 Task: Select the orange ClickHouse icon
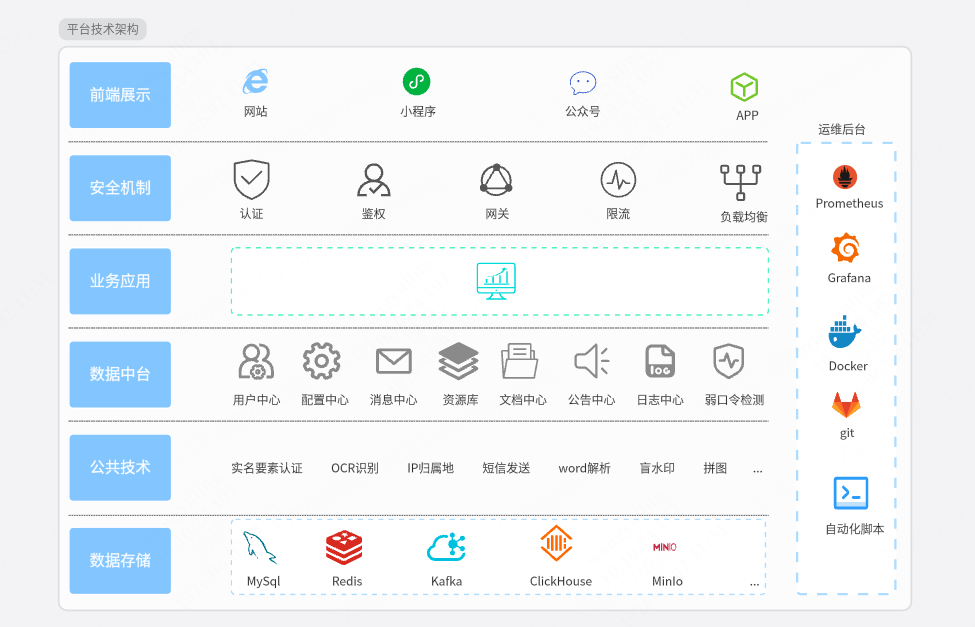pyautogui.click(x=556, y=543)
